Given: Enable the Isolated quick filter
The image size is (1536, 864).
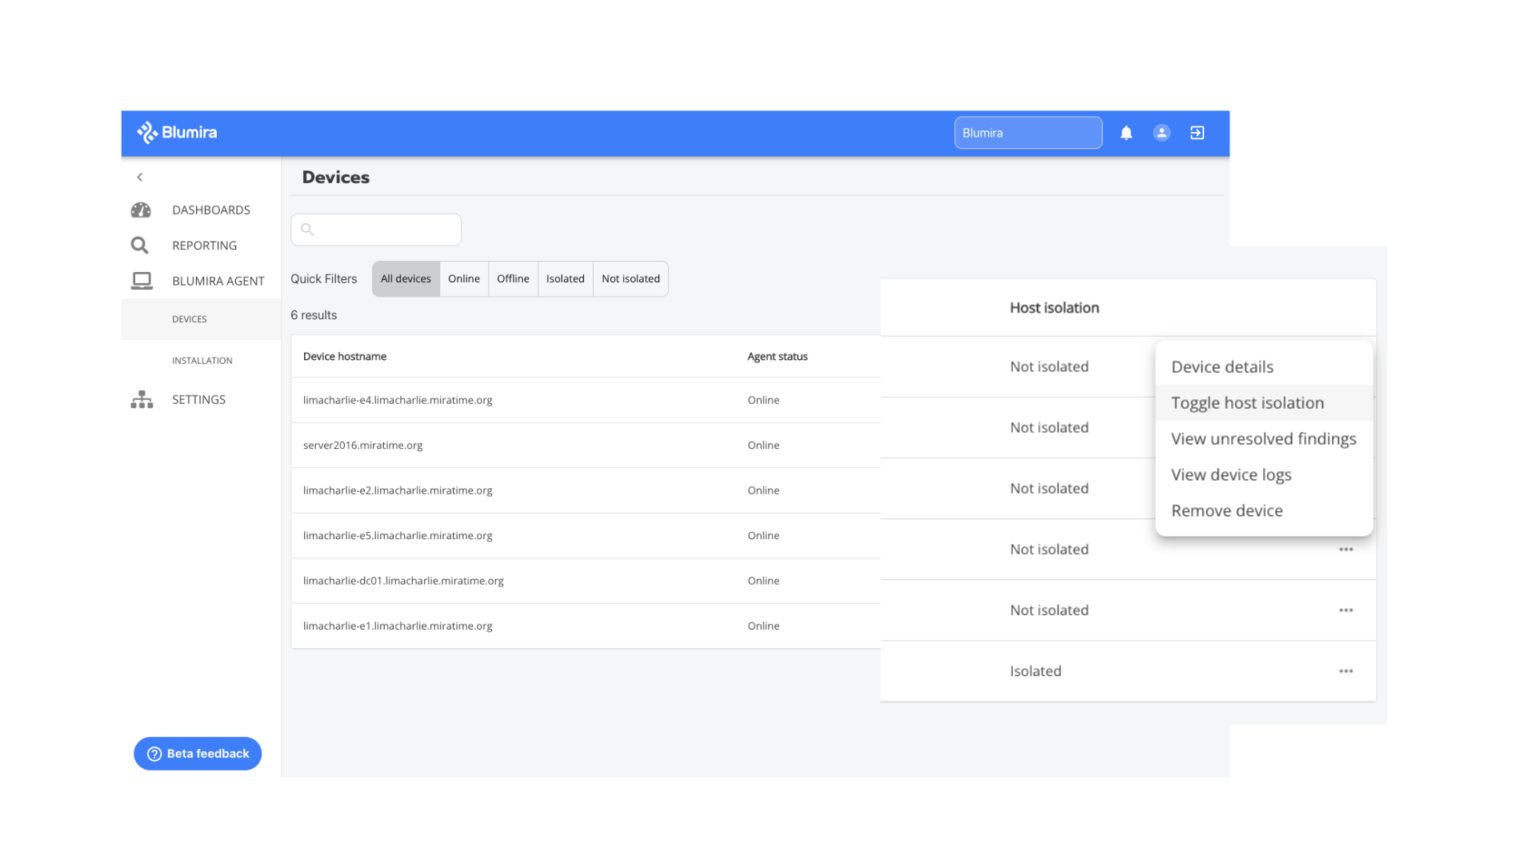Looking at the screenshot, I should click(565, 278).
